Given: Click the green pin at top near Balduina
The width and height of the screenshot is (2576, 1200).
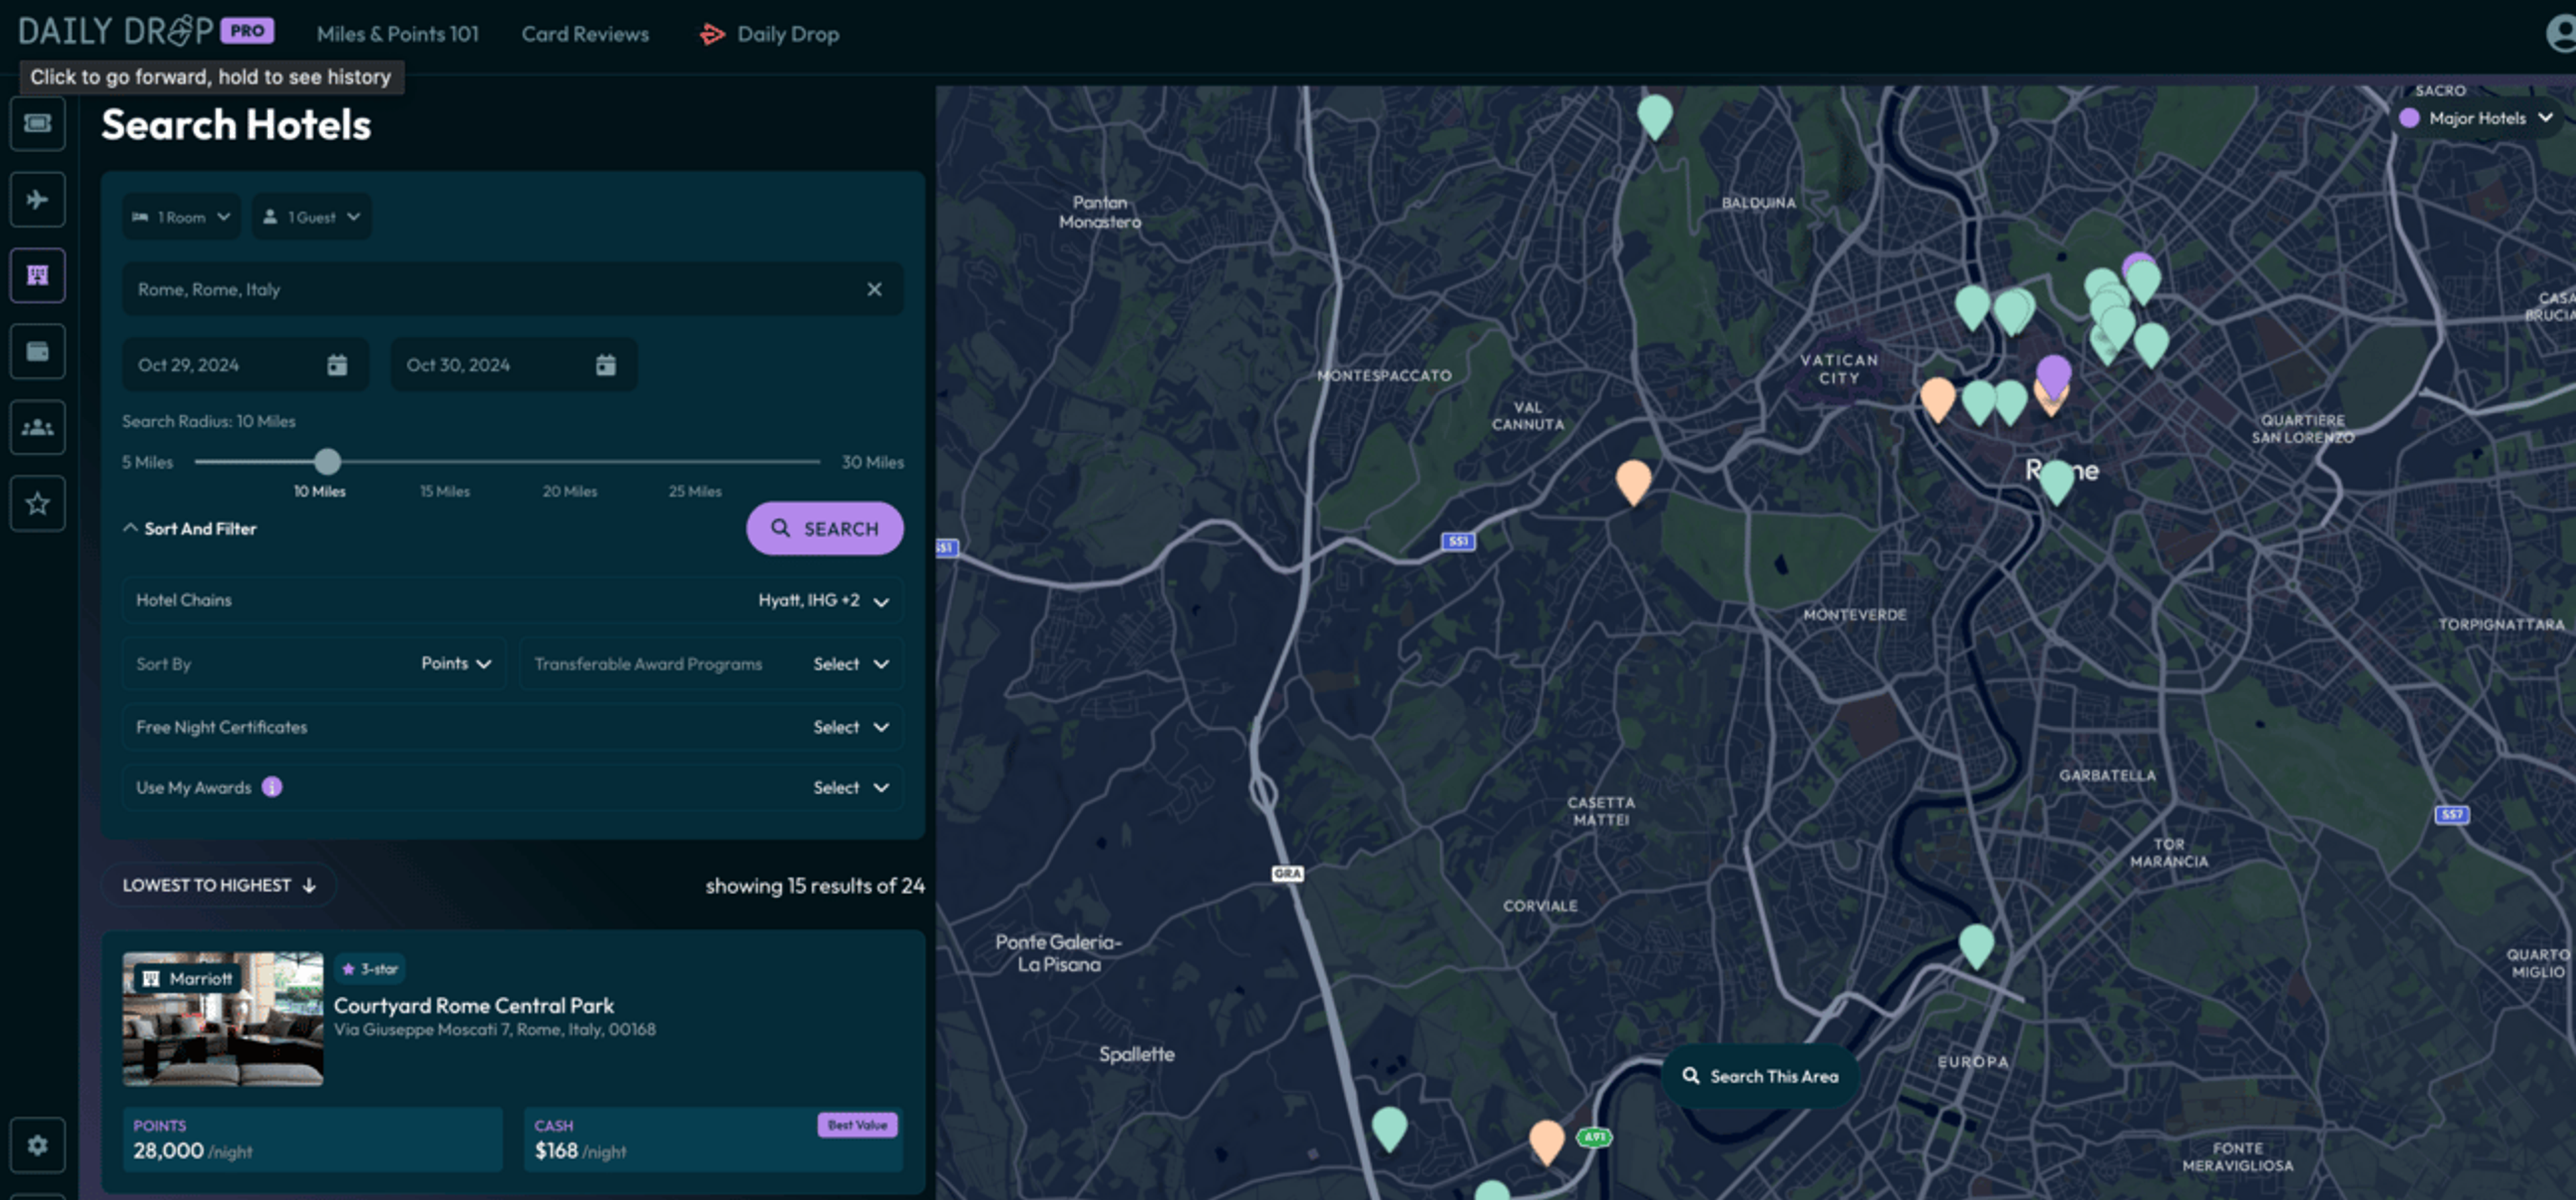Looking at the screenshot, I should coord(1655,117).
